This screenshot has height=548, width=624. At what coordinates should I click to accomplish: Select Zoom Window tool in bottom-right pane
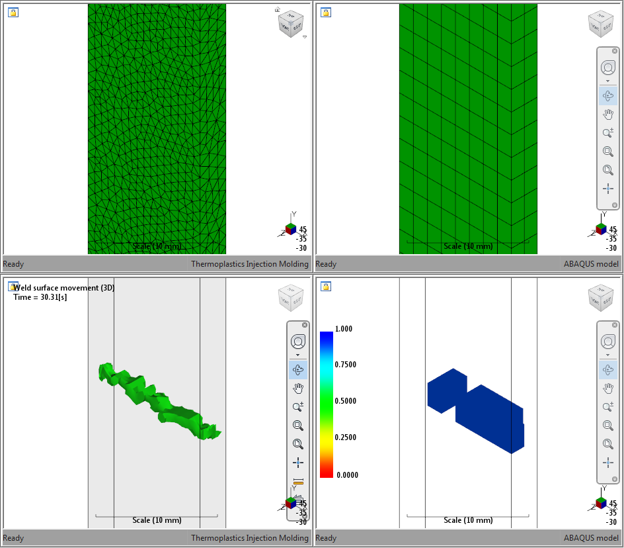[x=608, y=425]
